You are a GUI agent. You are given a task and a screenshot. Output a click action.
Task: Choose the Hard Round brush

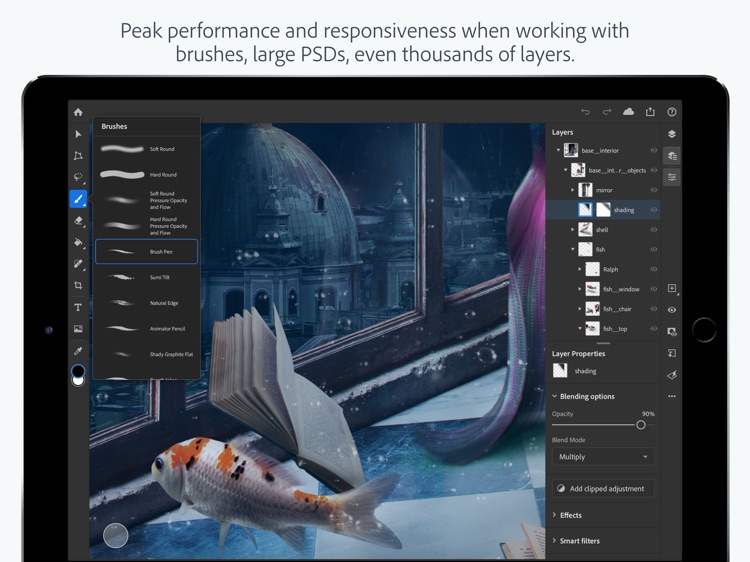146,175
